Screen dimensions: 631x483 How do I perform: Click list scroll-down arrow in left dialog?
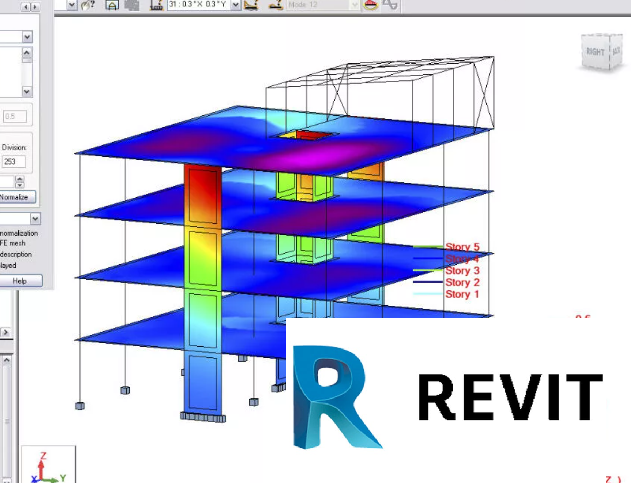tap(27, 91)
